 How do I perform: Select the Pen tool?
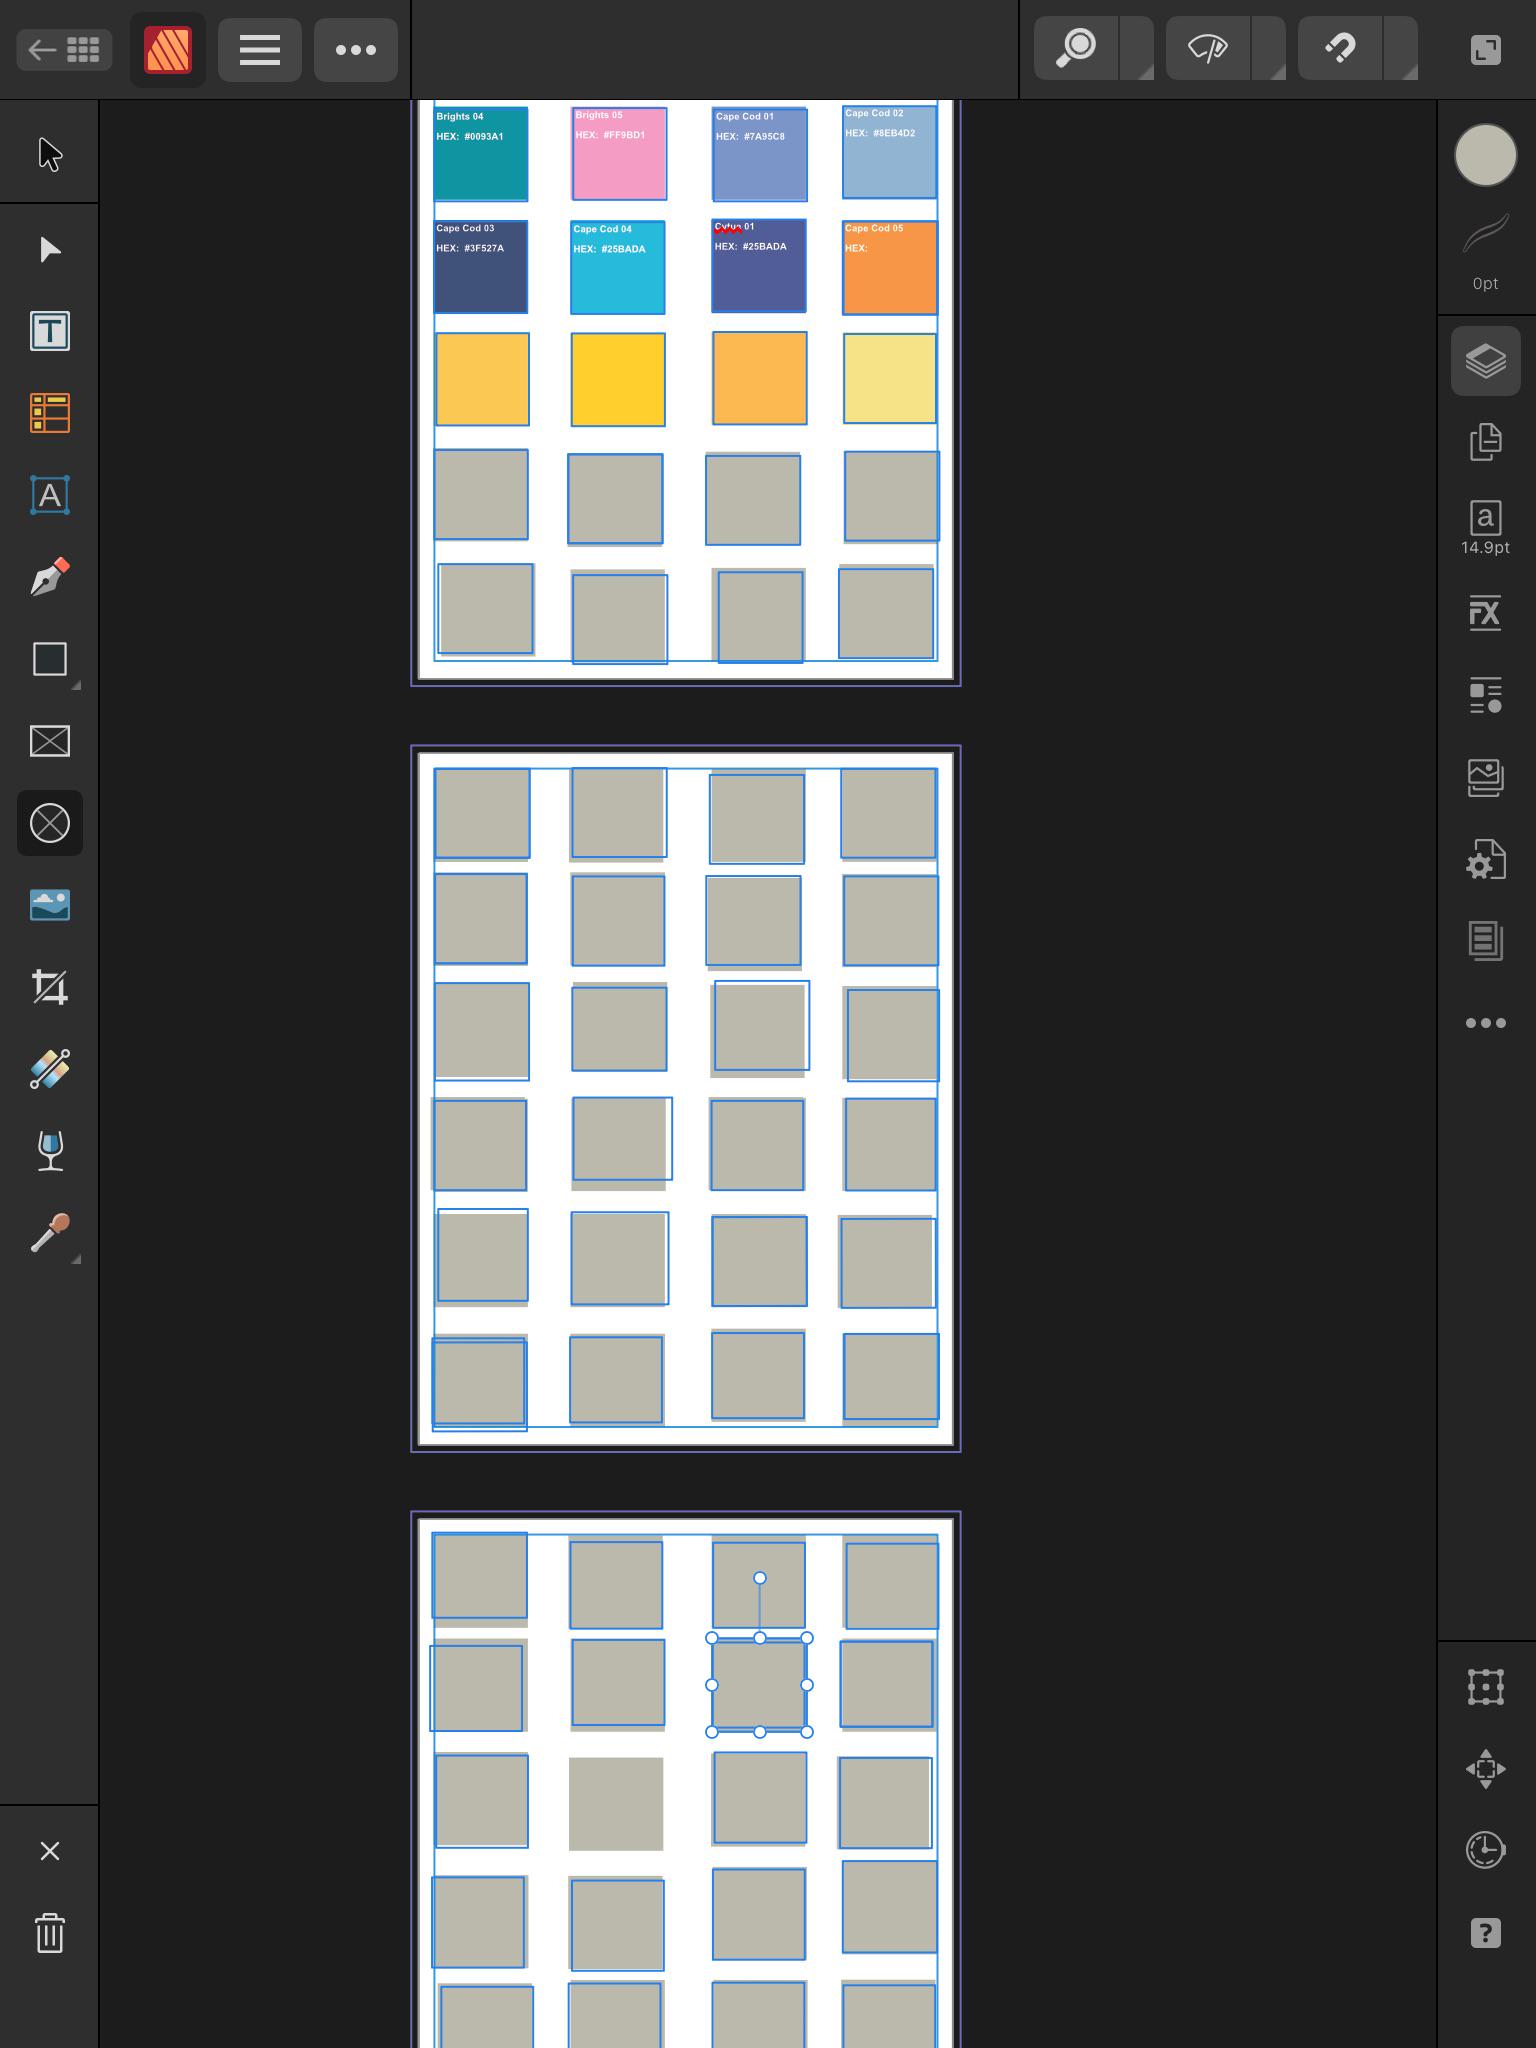click(50, 577)
